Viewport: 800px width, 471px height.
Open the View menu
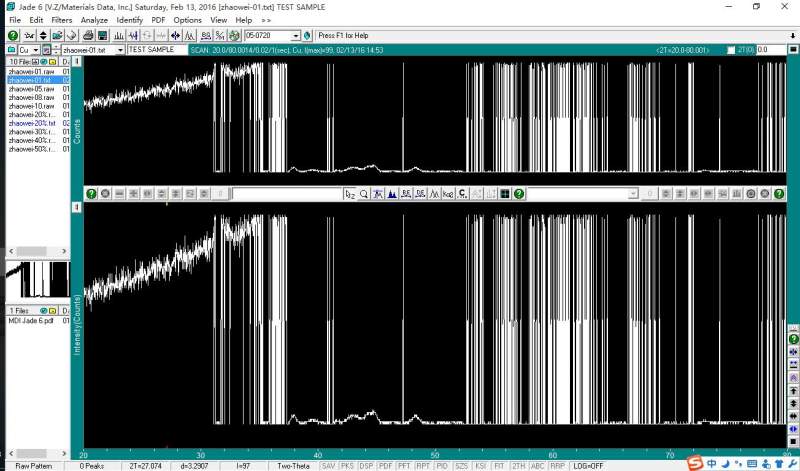coord(218,20)
